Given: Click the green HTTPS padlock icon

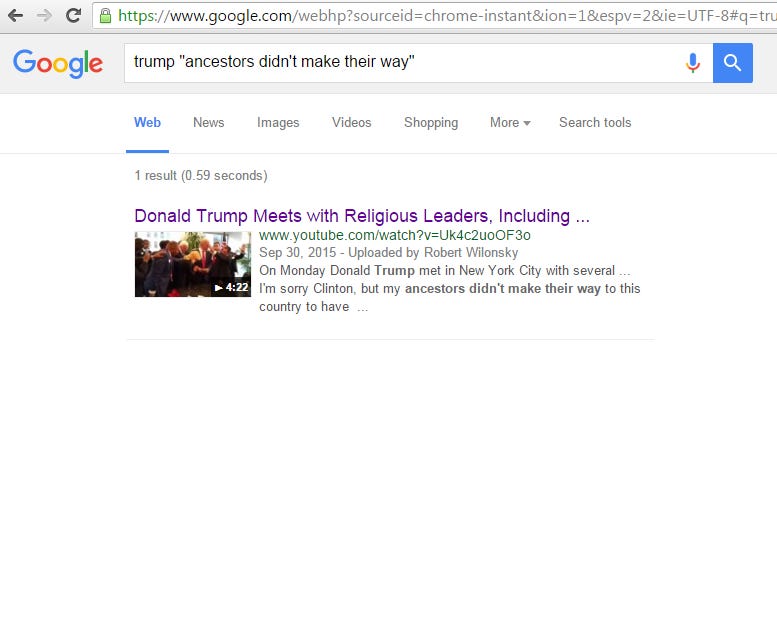Looking at the screenshot, I should click(105, 16).
